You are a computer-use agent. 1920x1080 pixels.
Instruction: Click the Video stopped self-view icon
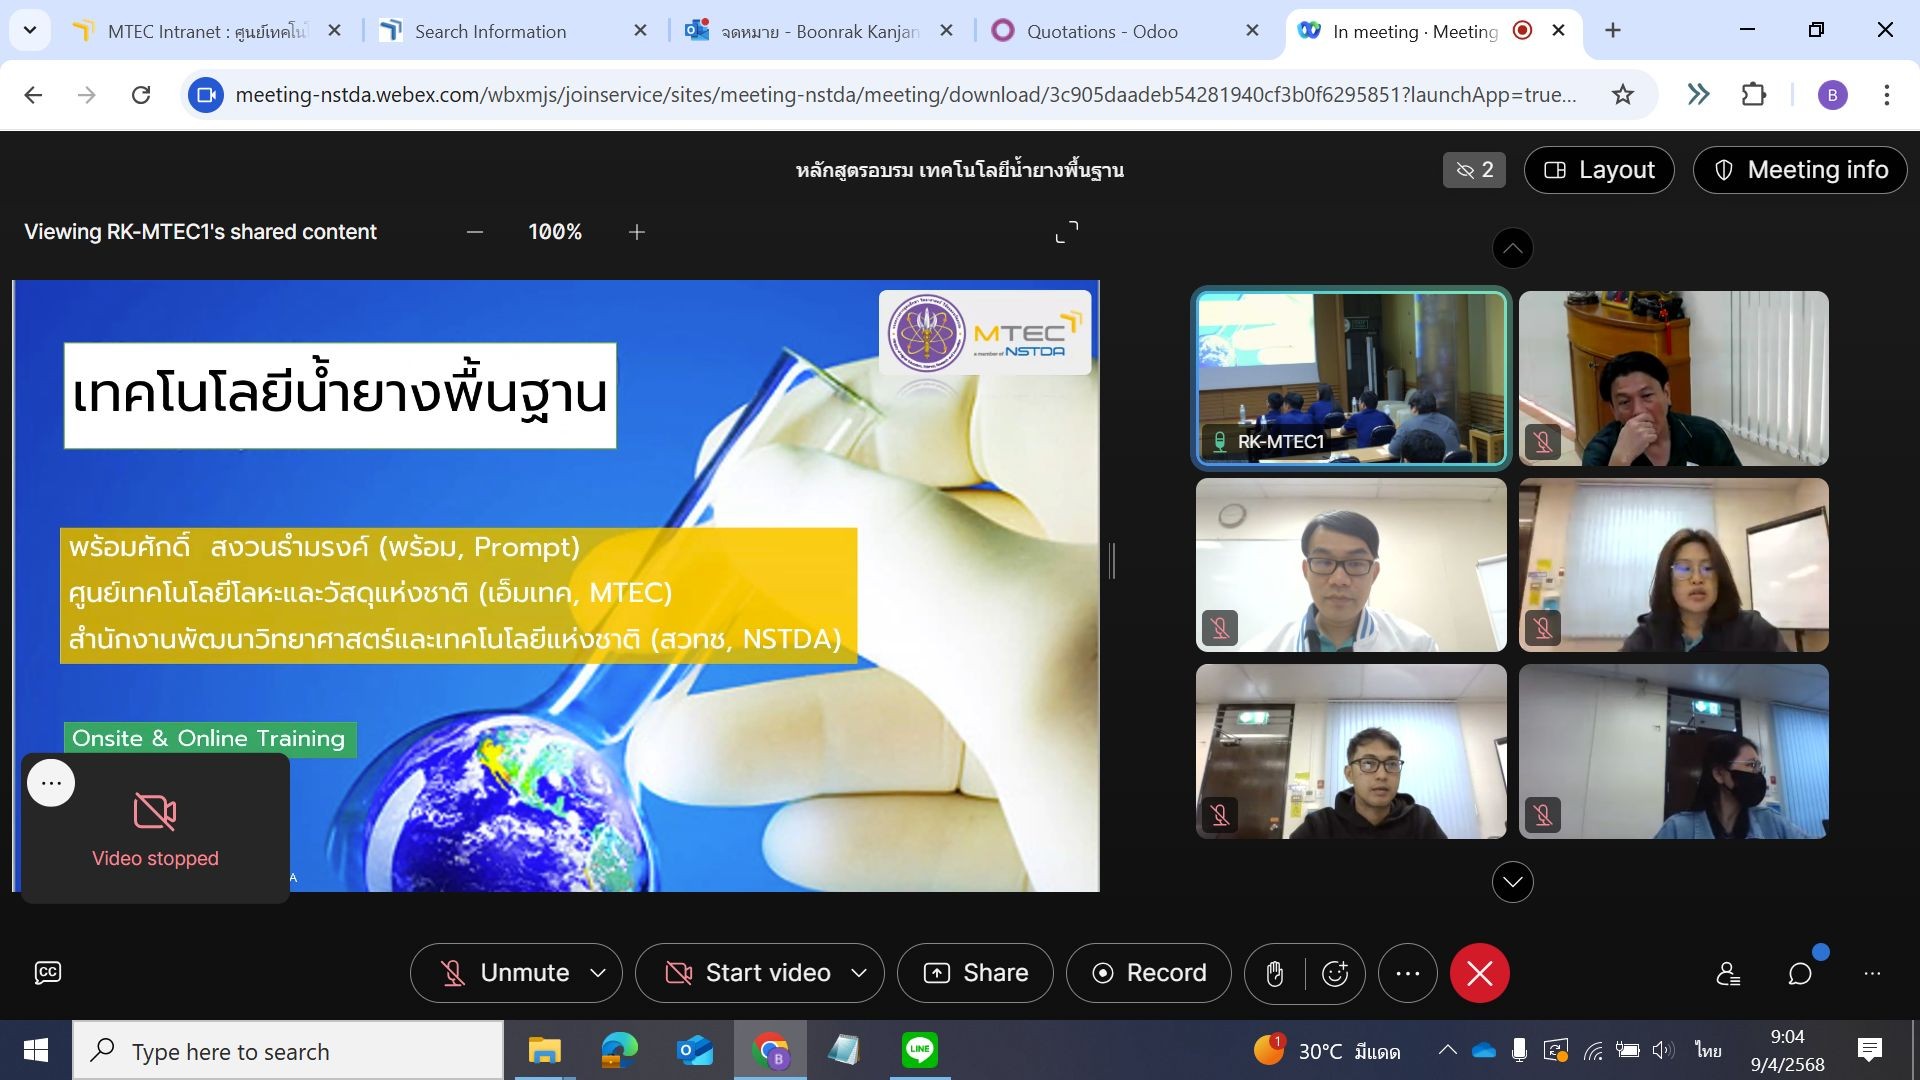coord(155,812)
